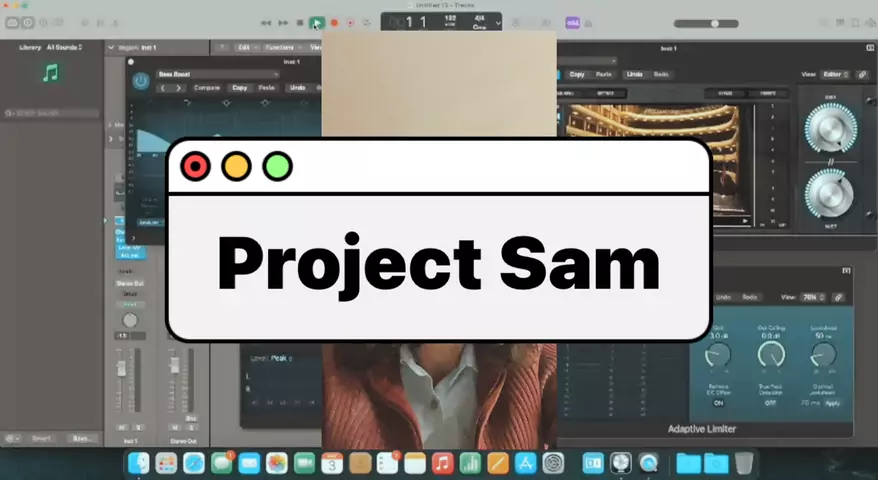Image resolution: width=878 pixels, height=480 pixels.
Task: Open the Adaptive Limiter view percentage dropdown
Action: click(x=814, y=297)
